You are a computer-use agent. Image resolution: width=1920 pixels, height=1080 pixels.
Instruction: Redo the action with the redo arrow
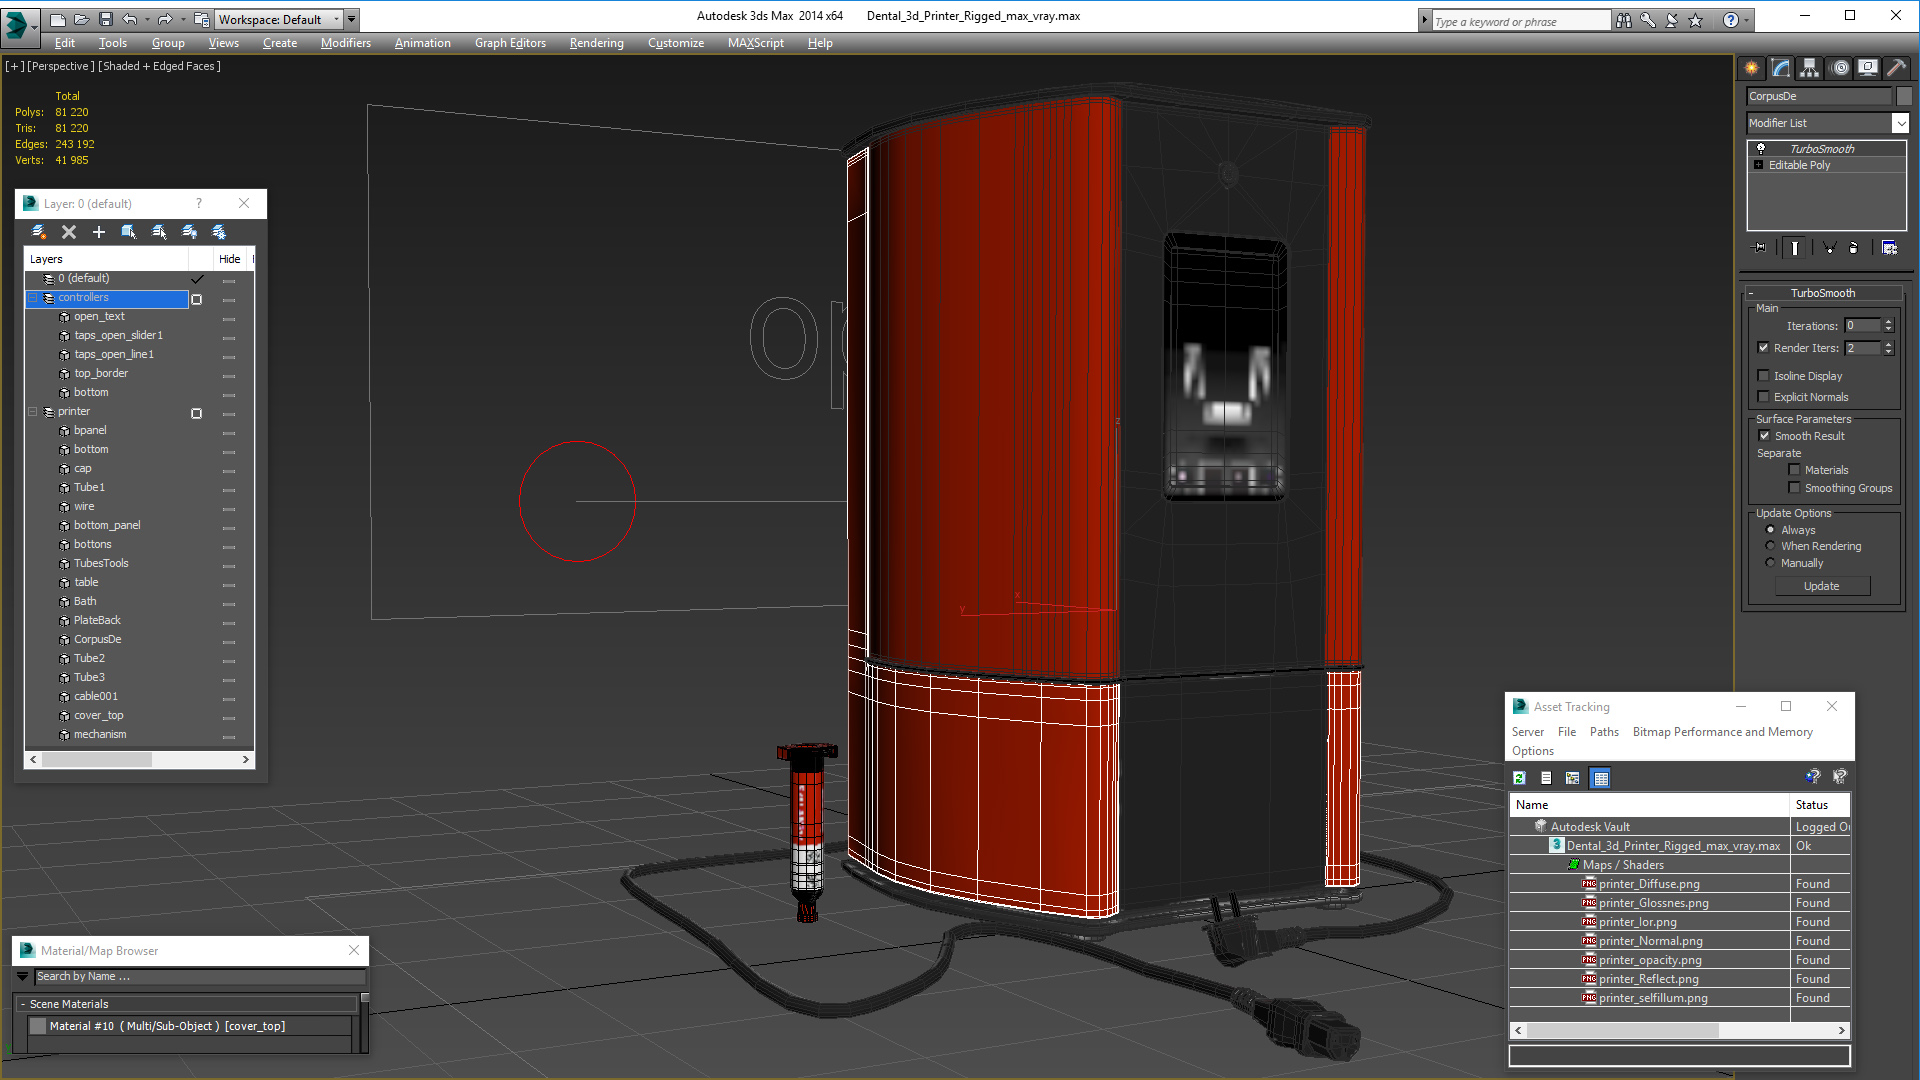[165, 19]
